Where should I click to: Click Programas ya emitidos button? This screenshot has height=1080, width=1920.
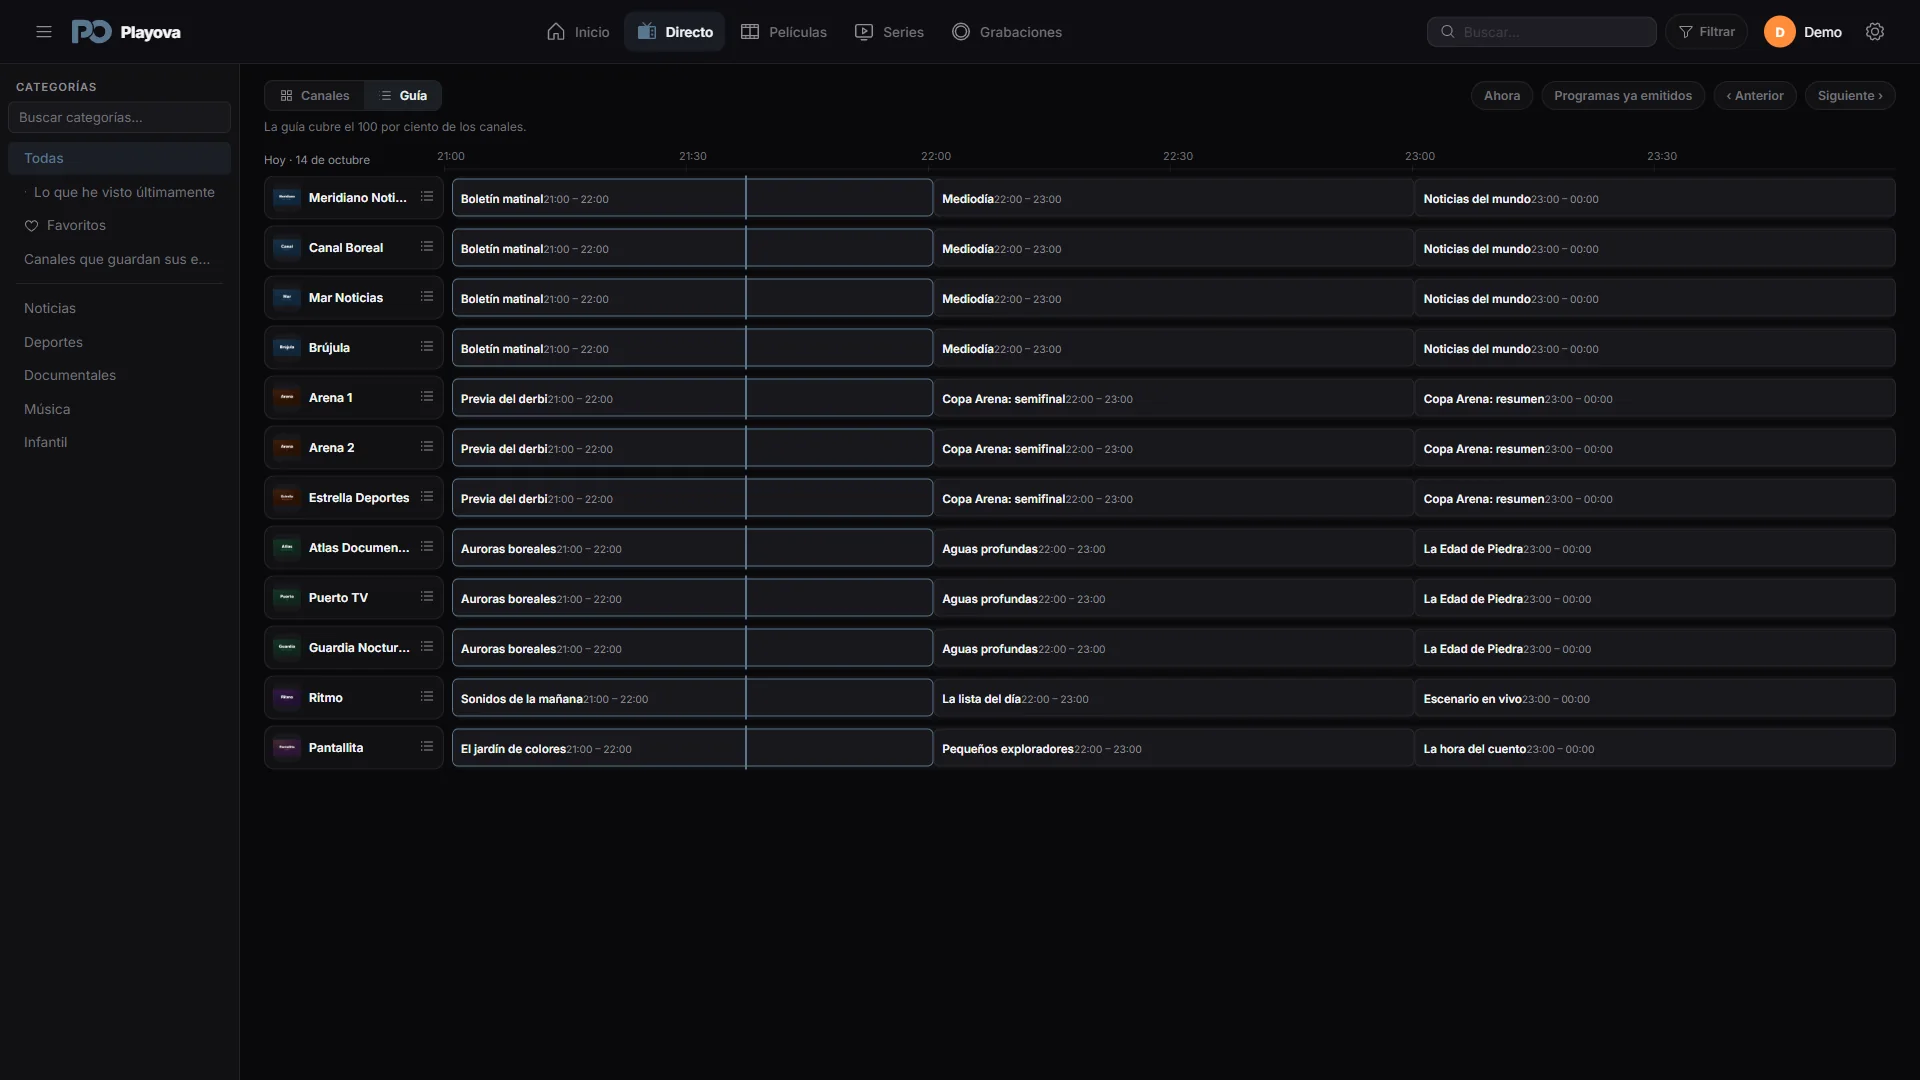tap(1623, 96)
